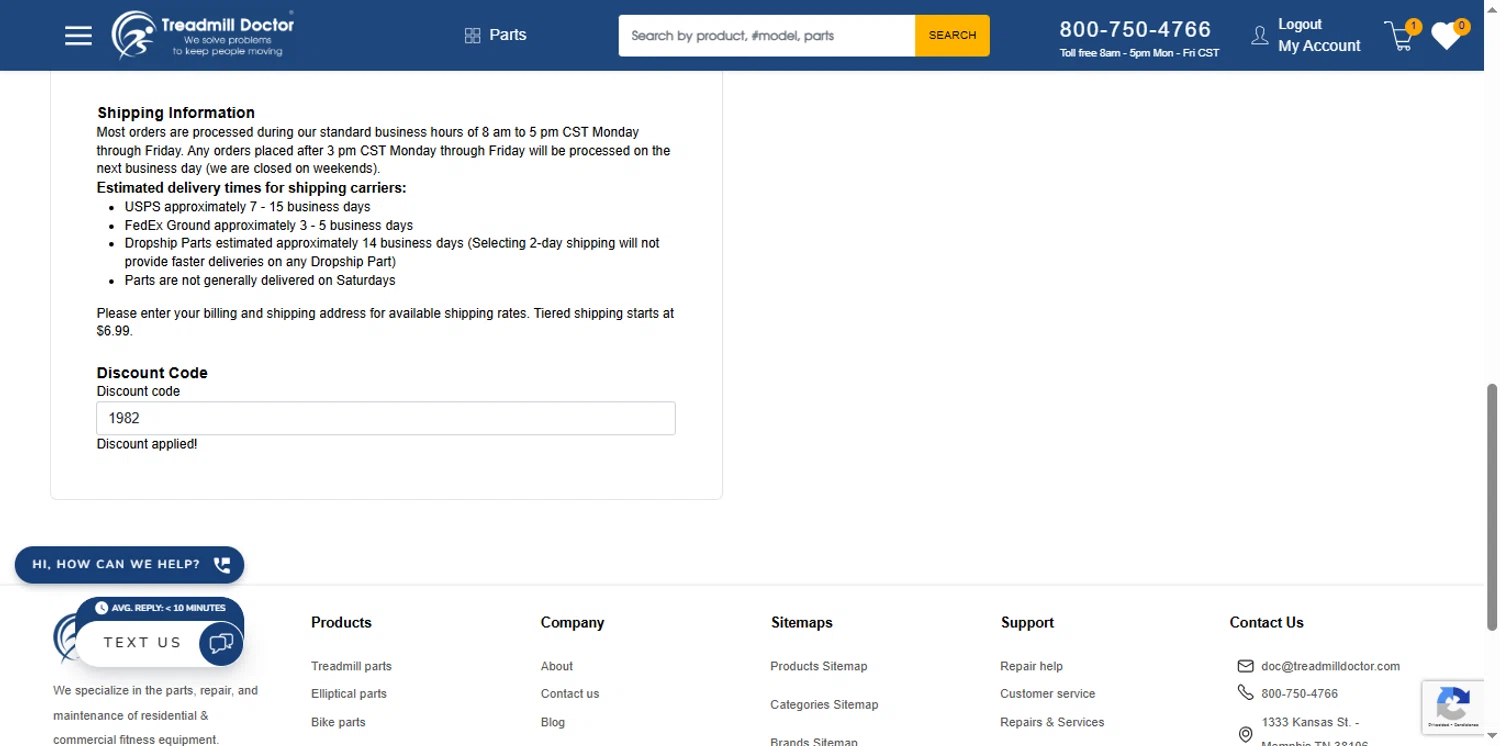The width and height of the screenshot is (1500, 746).
Task: Click 'Parts are not generally delivered on Saturdays'
Action: (x=260, y=281)
